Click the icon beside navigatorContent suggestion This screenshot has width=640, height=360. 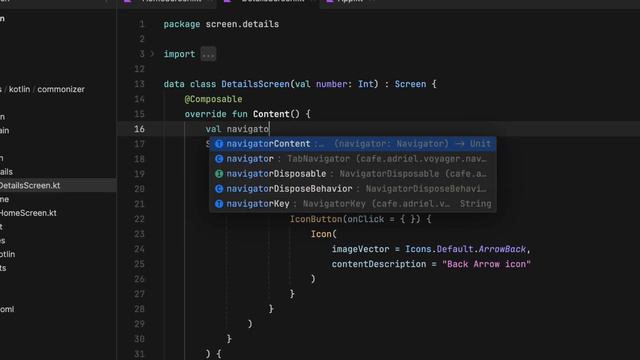coord(219,144)
